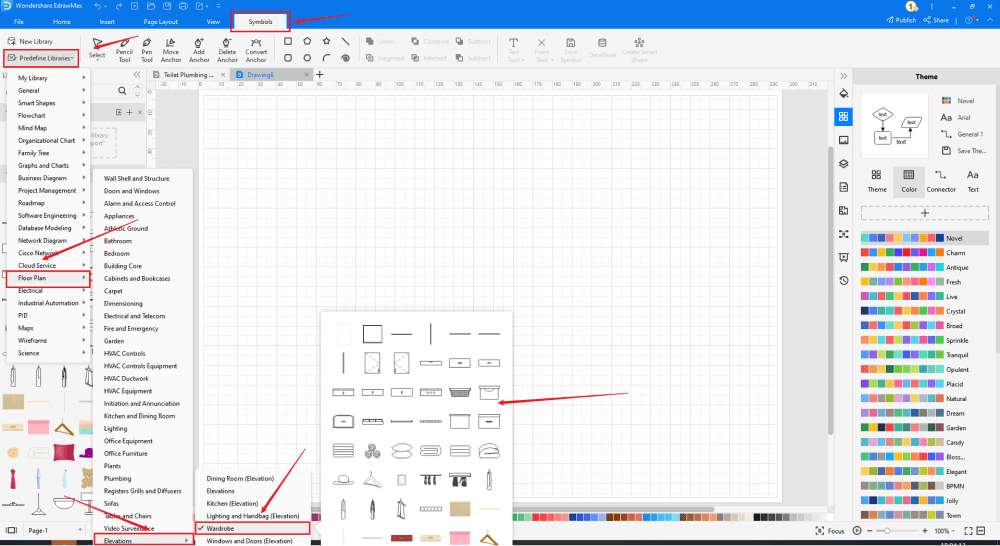Open Predefine Libraries dropdown
This screenshot has width=1000, height=546.
click(41, 58)
